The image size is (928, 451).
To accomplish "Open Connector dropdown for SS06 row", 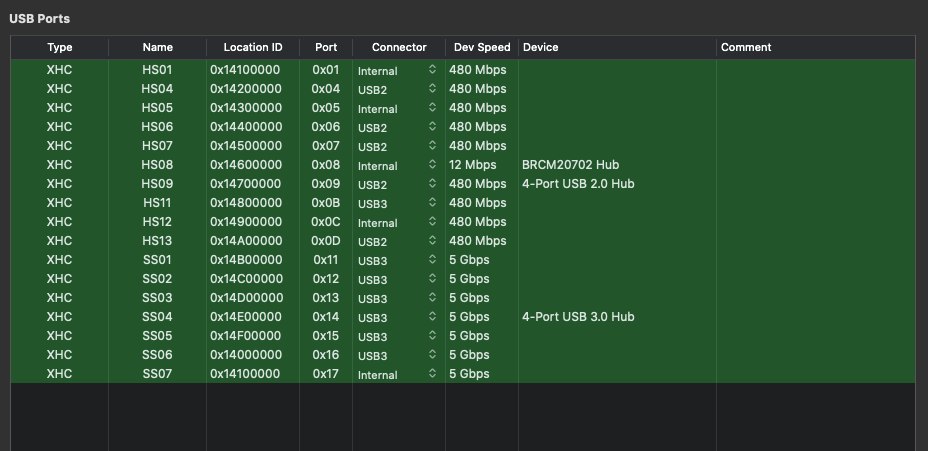I will coord(397,355).
